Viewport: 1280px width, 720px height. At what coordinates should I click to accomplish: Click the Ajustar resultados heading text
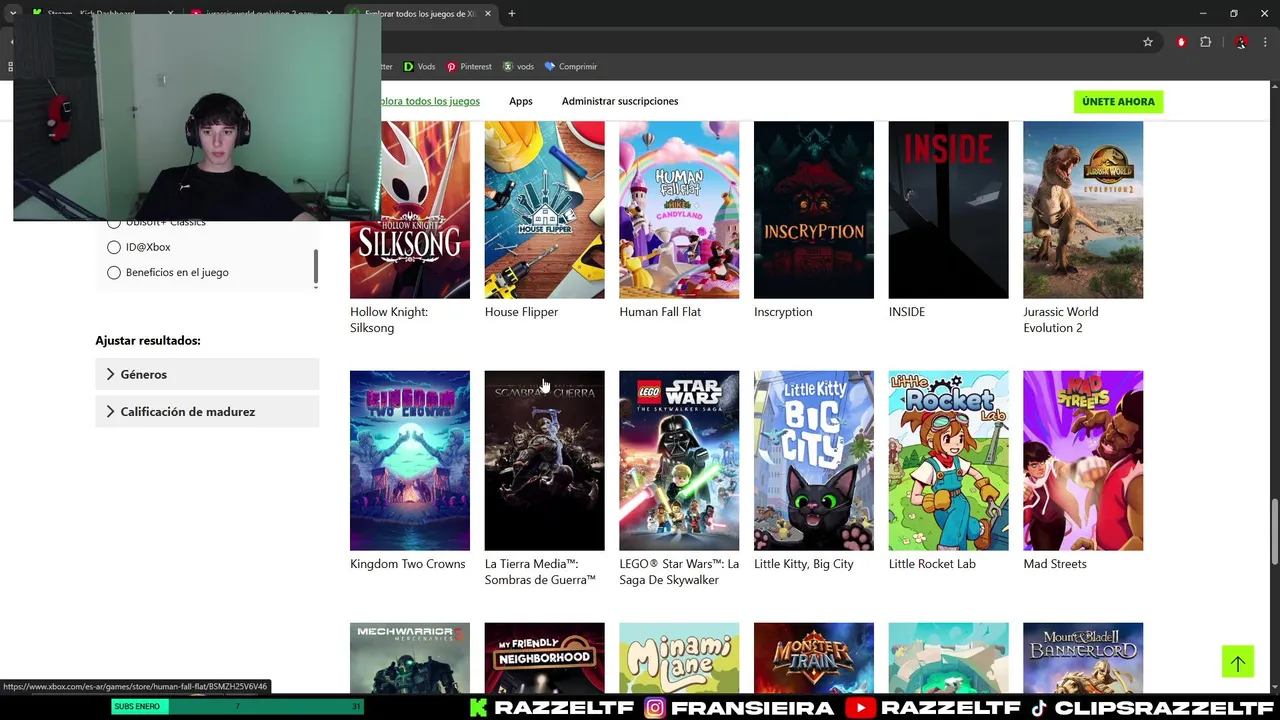(x=148, y=341)
